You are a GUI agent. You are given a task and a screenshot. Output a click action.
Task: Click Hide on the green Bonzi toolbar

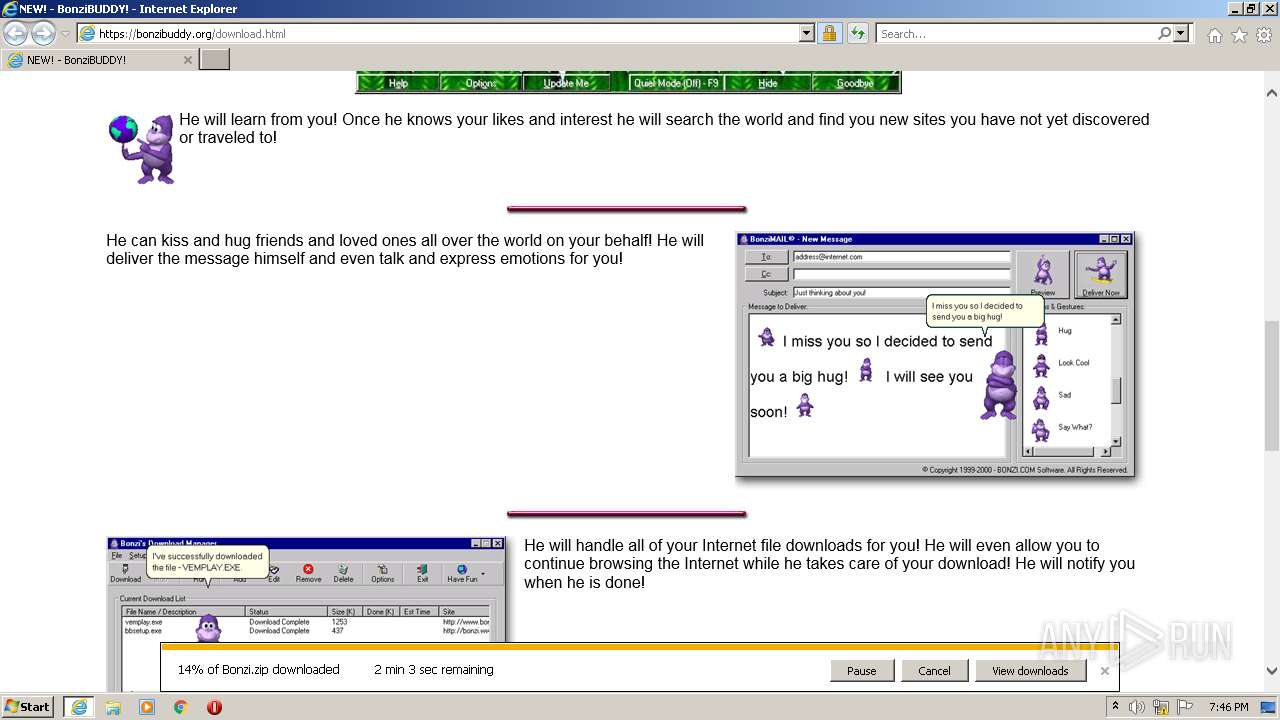768,83
